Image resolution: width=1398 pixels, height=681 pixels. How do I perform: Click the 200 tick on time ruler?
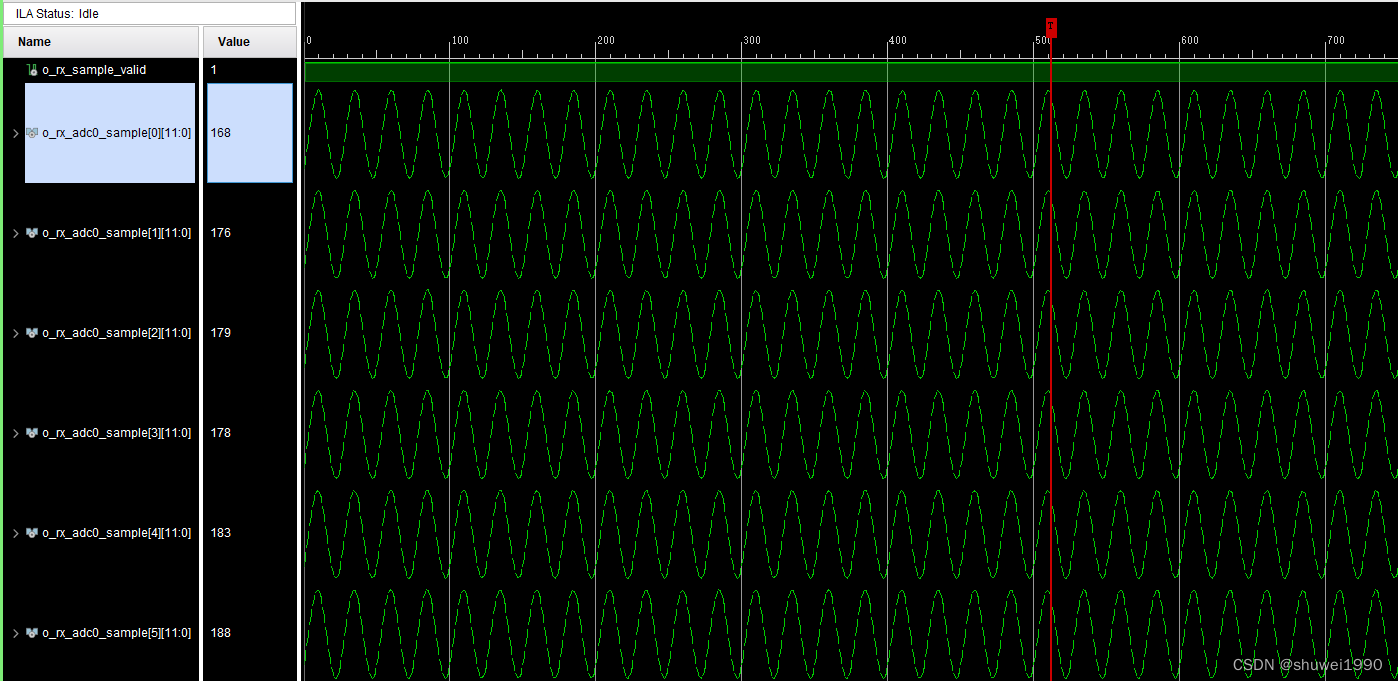605,40
